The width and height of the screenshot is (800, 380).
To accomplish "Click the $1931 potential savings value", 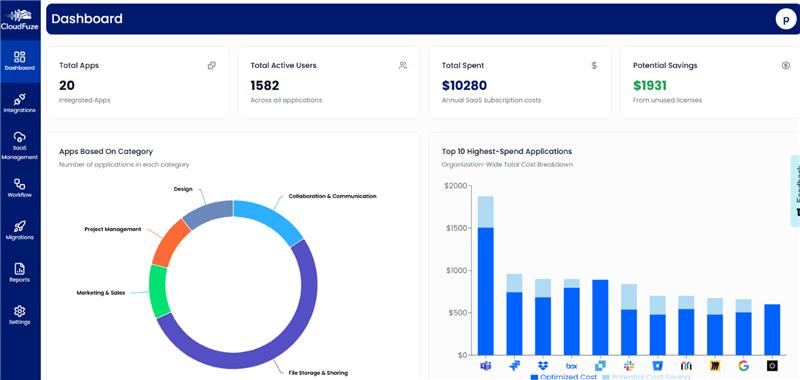I will (650, 85).
